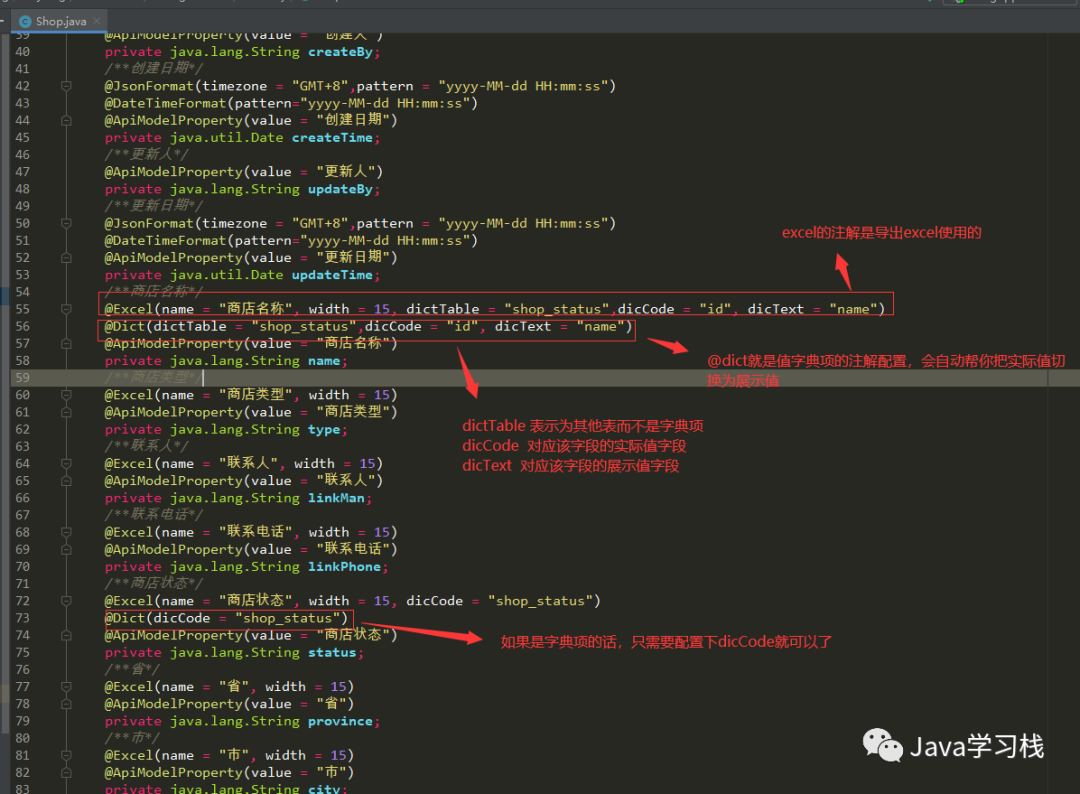
Task: Click @JsonFormat annotation on line 50
Action: 149,223
